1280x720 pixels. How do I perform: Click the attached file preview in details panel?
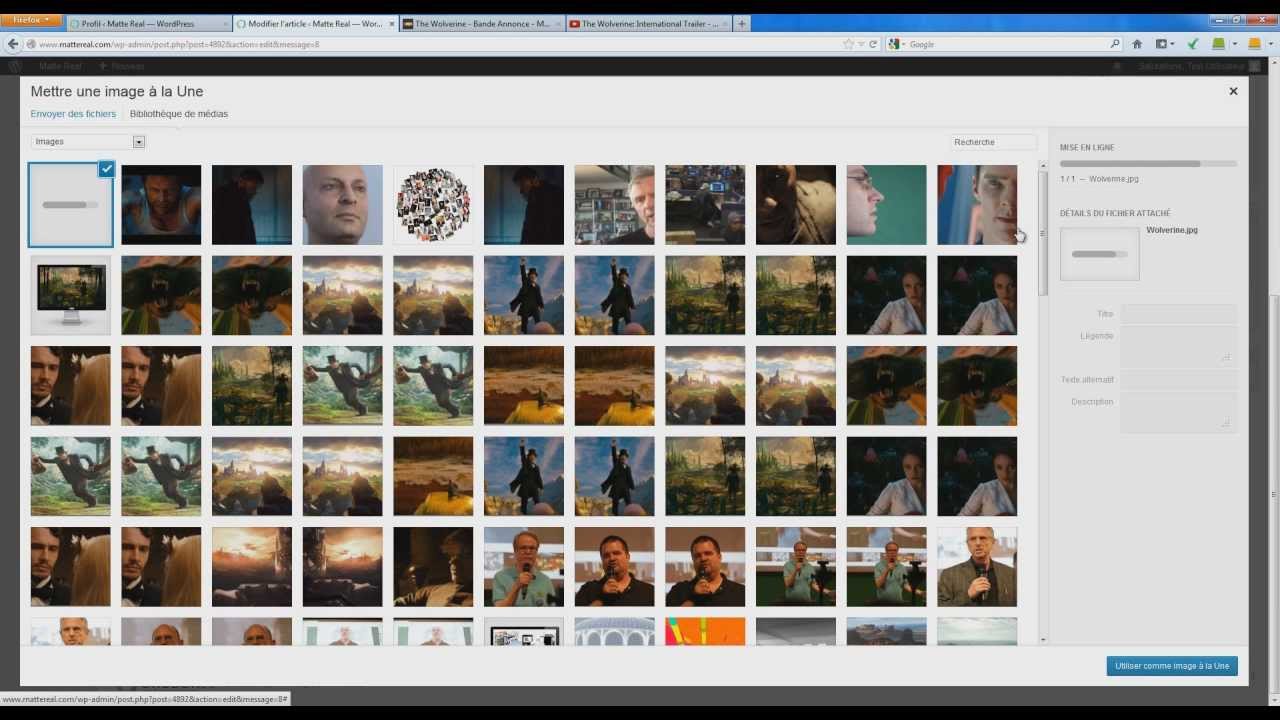(1099, 254)
